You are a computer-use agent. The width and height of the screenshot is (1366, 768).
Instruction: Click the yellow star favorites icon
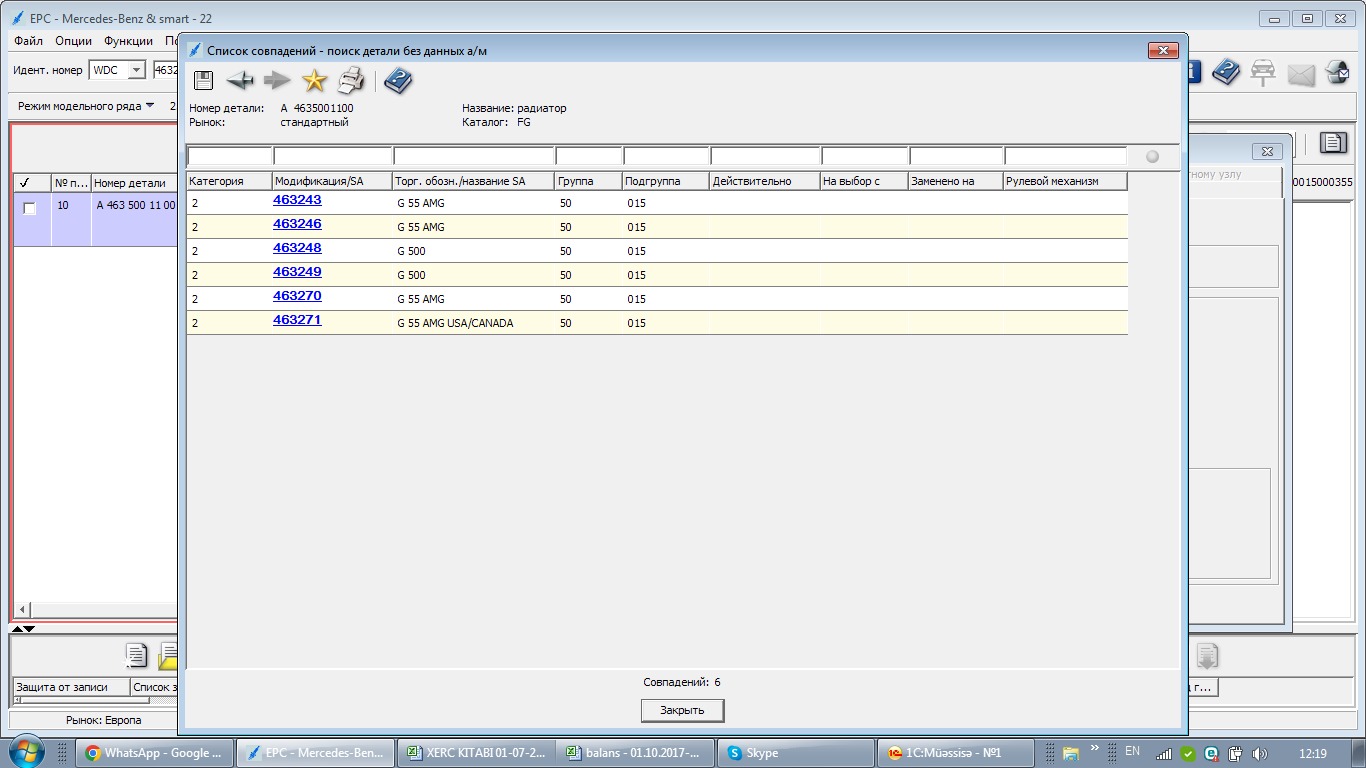315,81
